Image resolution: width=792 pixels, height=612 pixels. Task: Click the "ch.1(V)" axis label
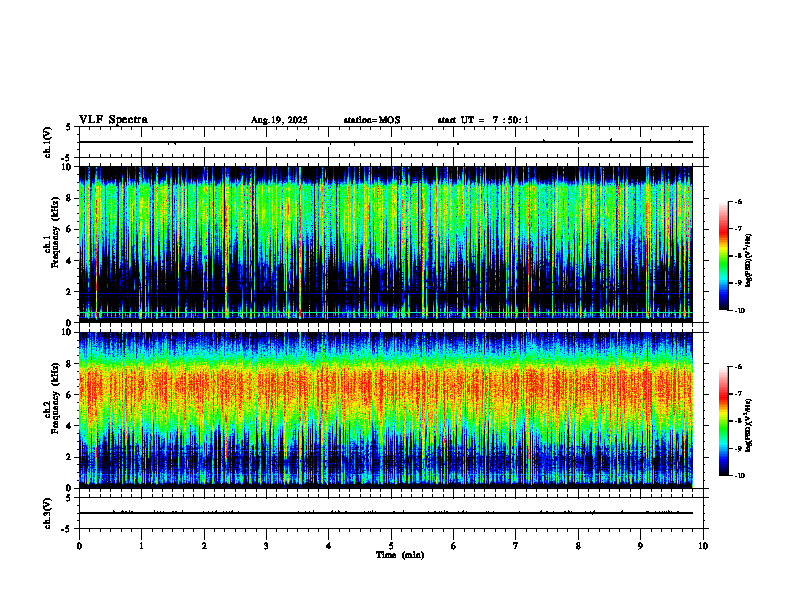[47, 142]
